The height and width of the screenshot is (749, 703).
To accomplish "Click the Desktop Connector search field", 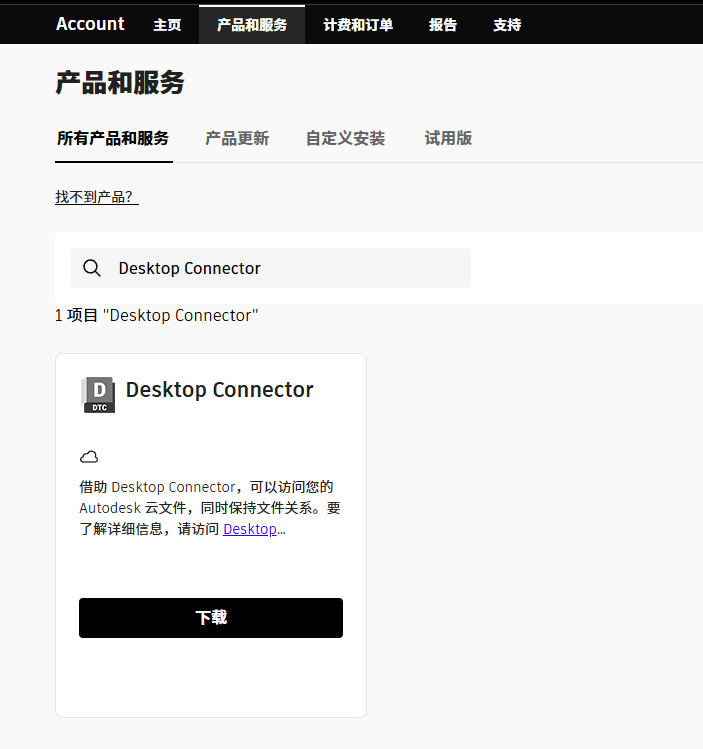I will [271, 268].
